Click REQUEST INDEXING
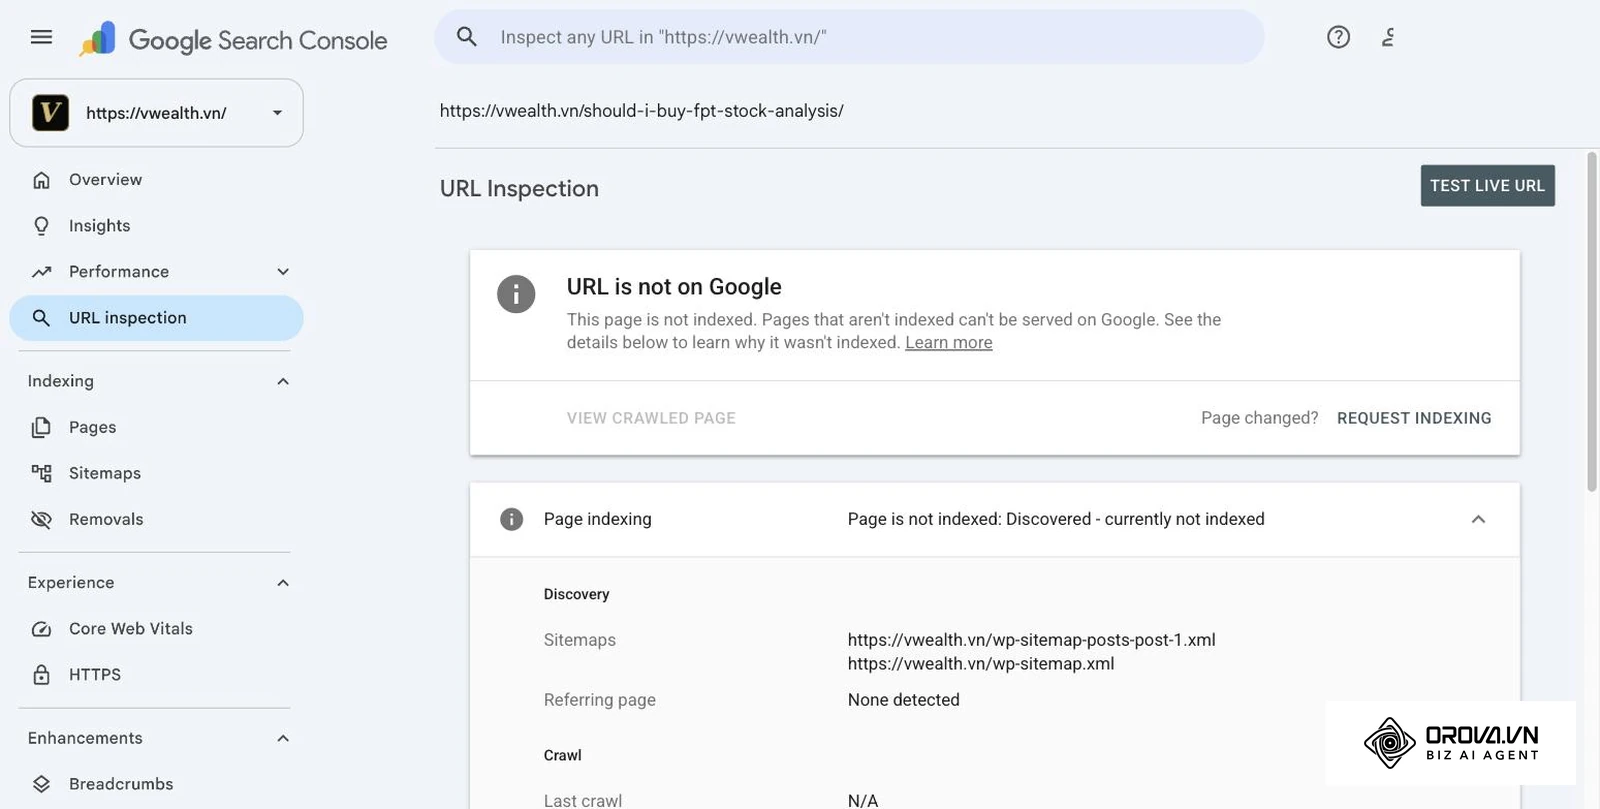The image size is (1600, 809). pyautogui.click(x=1414, y=418)
